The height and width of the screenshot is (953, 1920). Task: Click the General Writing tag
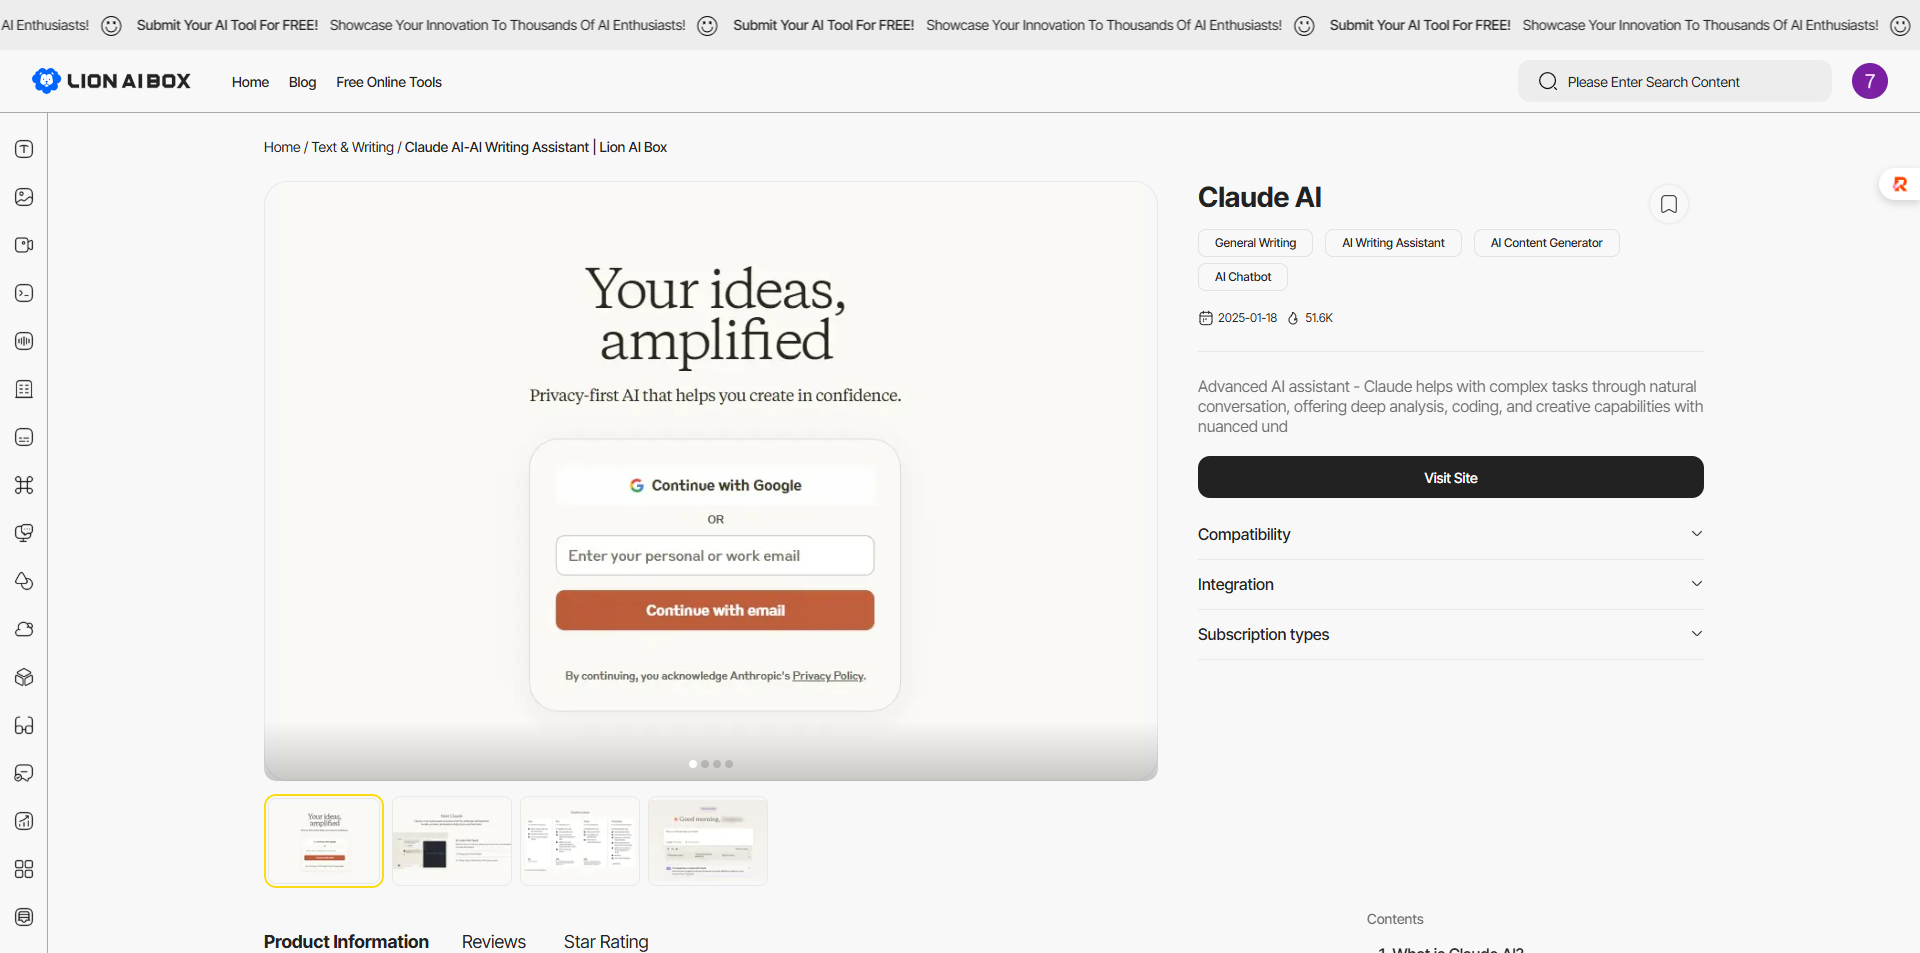(1255, 243)
